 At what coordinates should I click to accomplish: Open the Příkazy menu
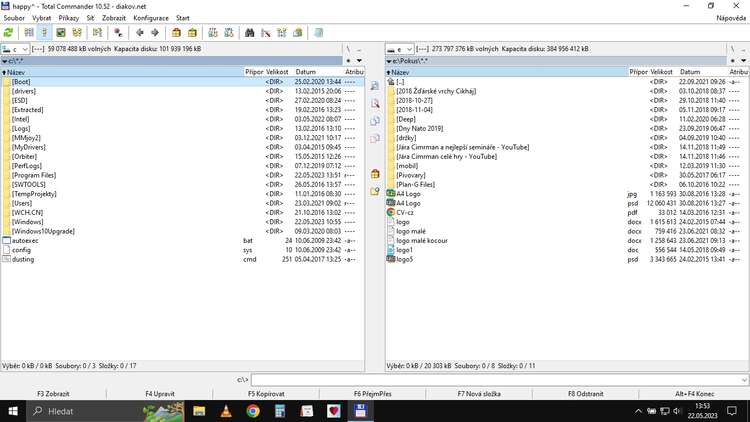coord(68,18)
